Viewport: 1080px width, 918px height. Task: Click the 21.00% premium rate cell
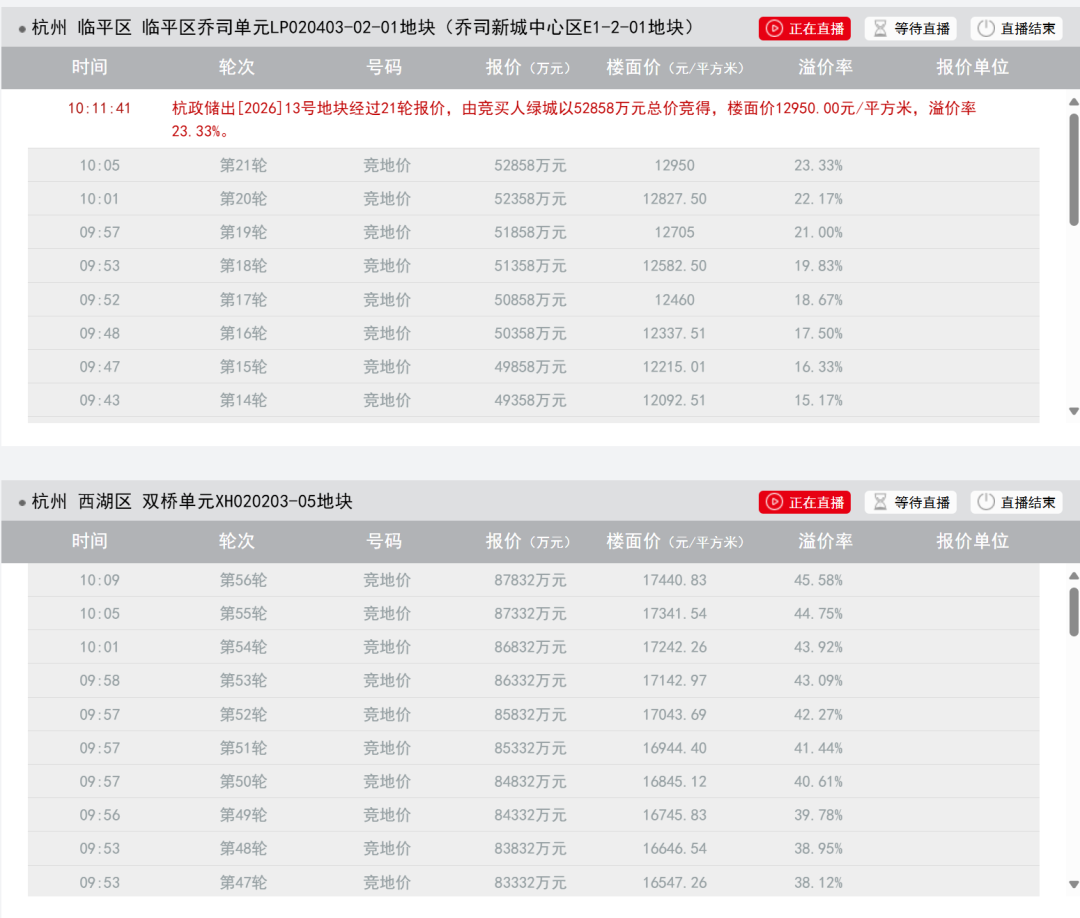pyautogui.click(x=818, y=232)
